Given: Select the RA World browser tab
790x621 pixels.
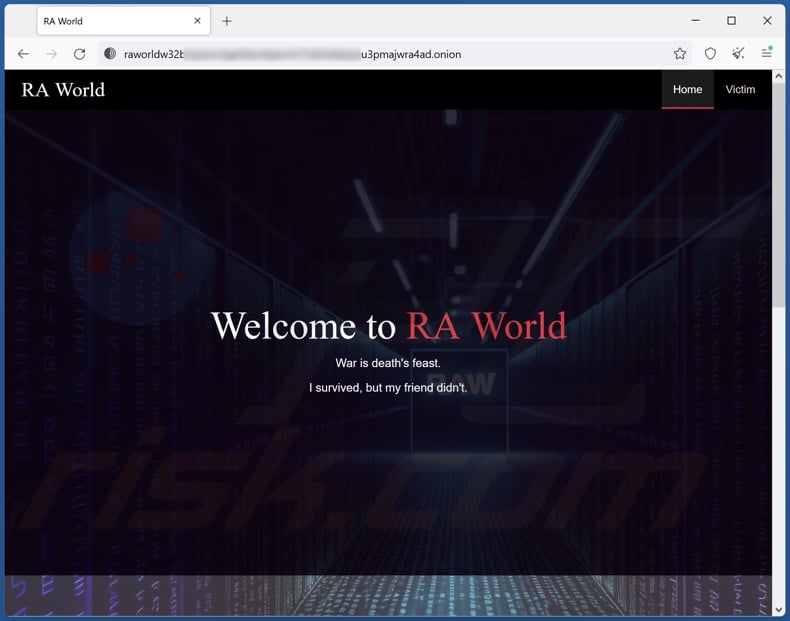Looking at the screenshot, I should [x=110, y=21].
